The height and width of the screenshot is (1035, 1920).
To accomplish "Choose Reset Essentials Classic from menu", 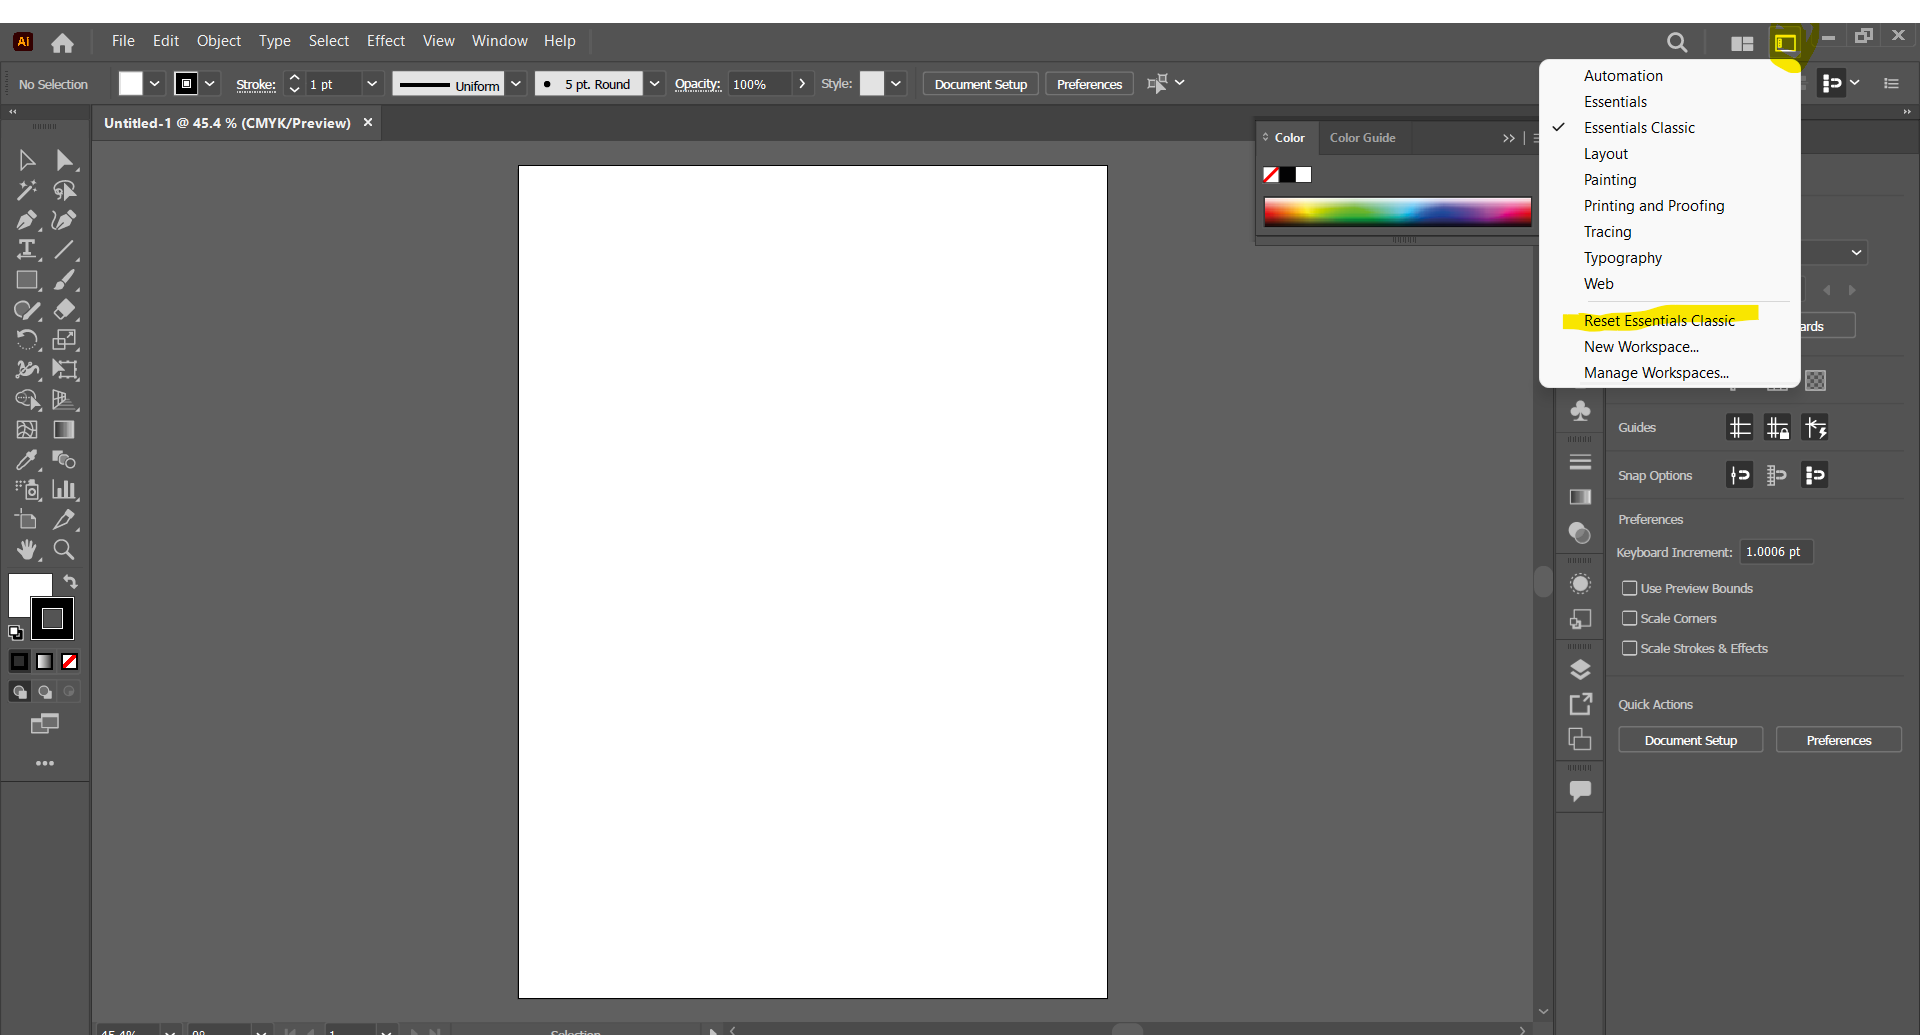I will tap(1659, 321).
